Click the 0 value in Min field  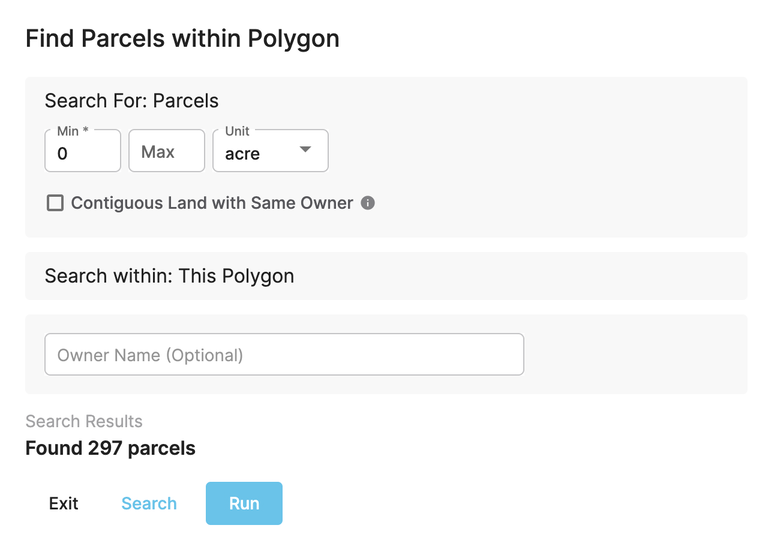point(63,154)
